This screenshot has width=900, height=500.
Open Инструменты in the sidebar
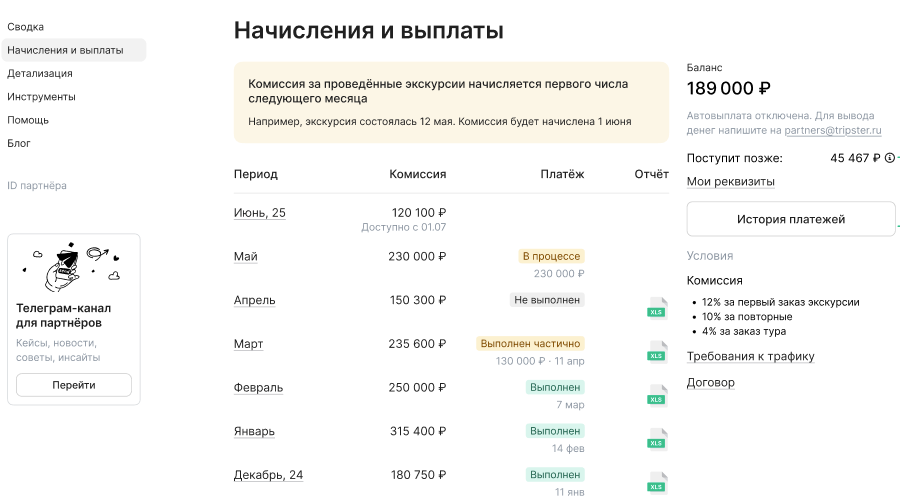point(41,97)
